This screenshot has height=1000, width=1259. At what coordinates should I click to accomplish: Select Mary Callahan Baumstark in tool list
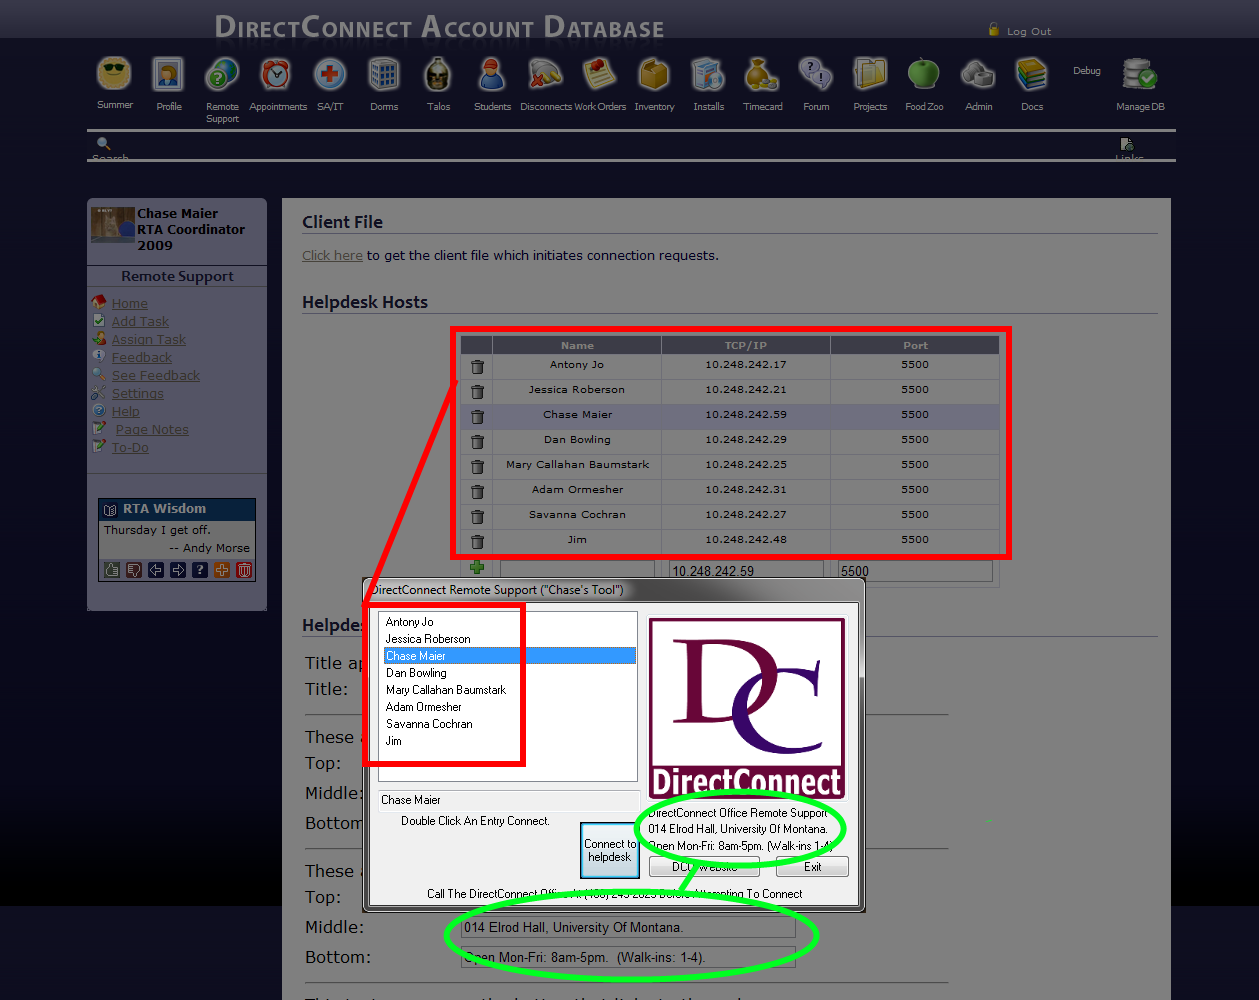446,690
